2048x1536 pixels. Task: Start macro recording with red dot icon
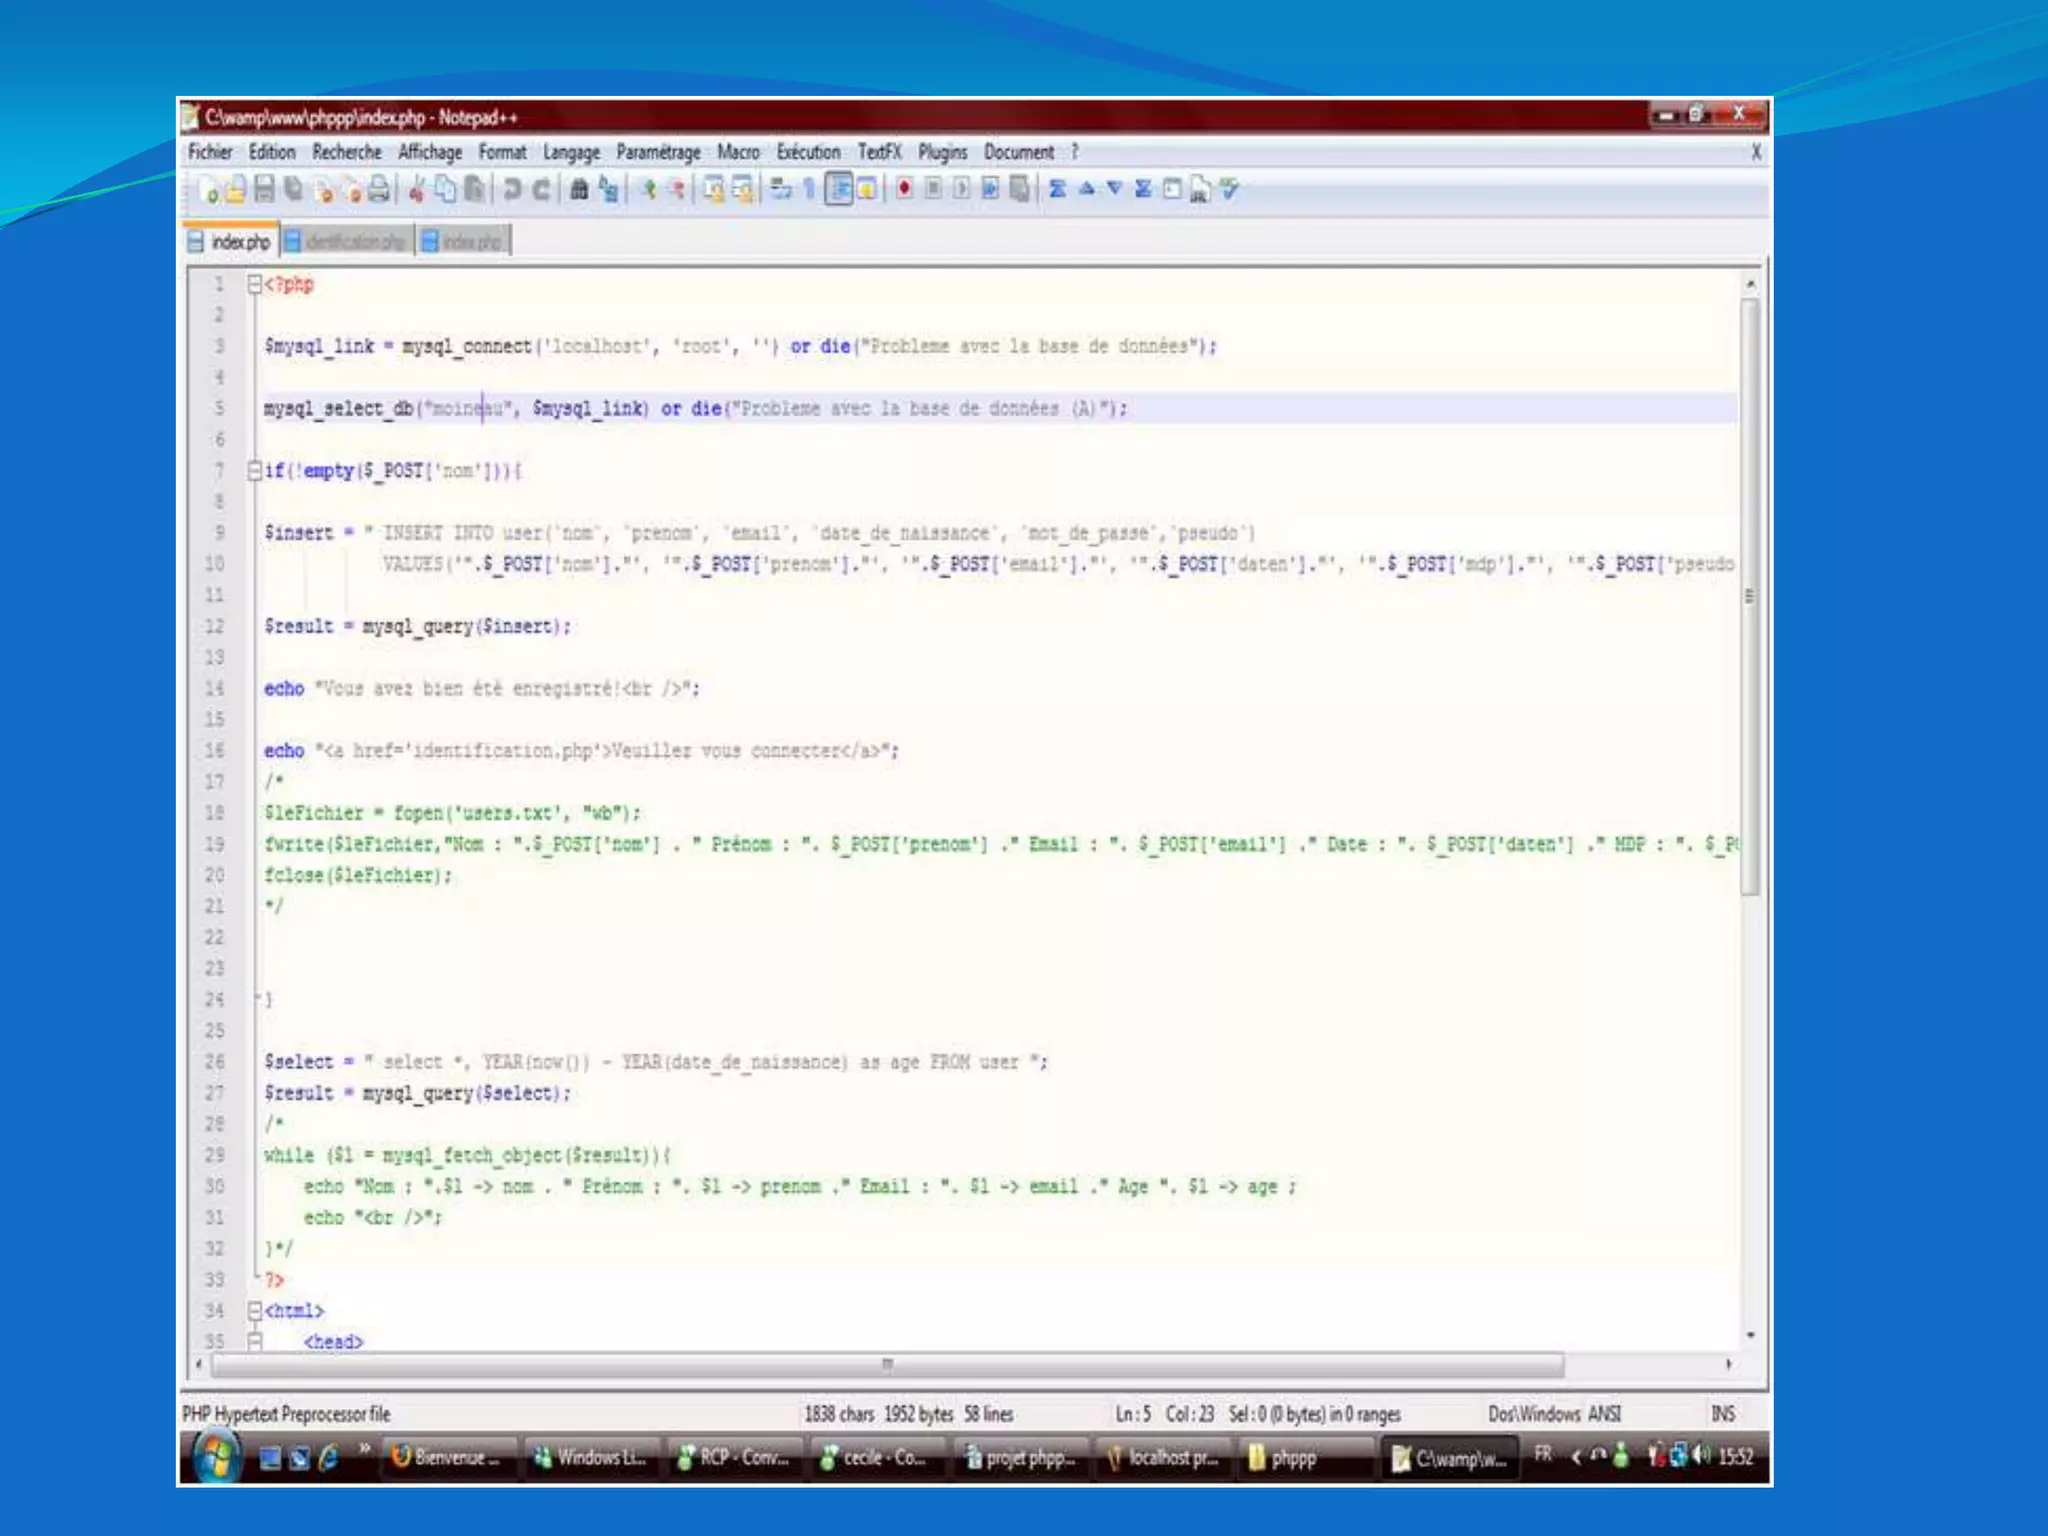point(904,189)
